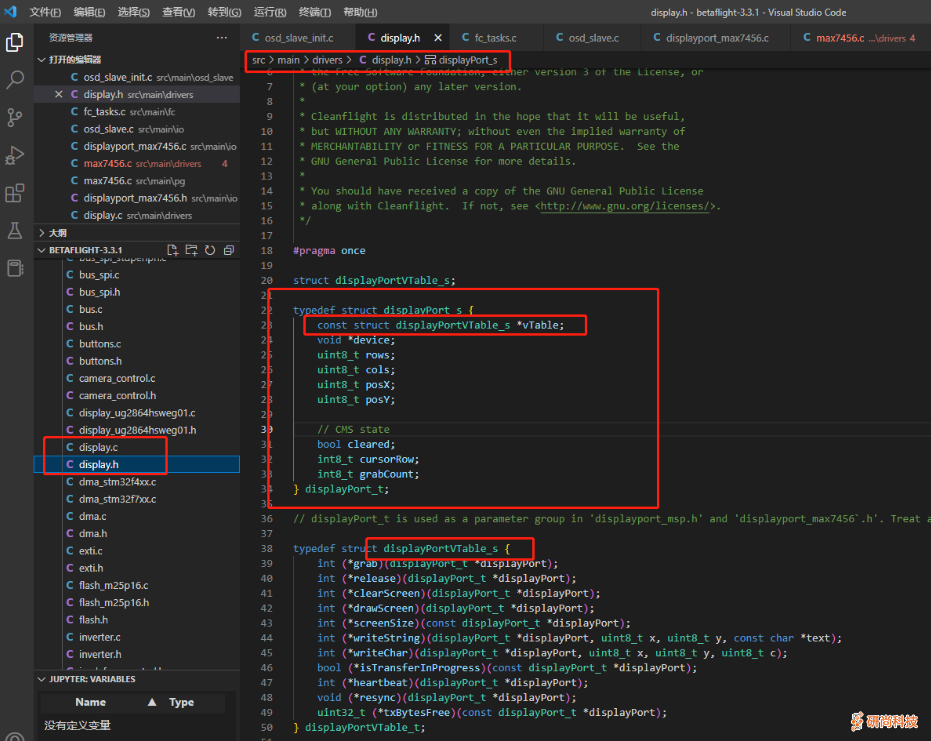Close display.h in open editors list
931x741 pixels.
coord(58,95)
